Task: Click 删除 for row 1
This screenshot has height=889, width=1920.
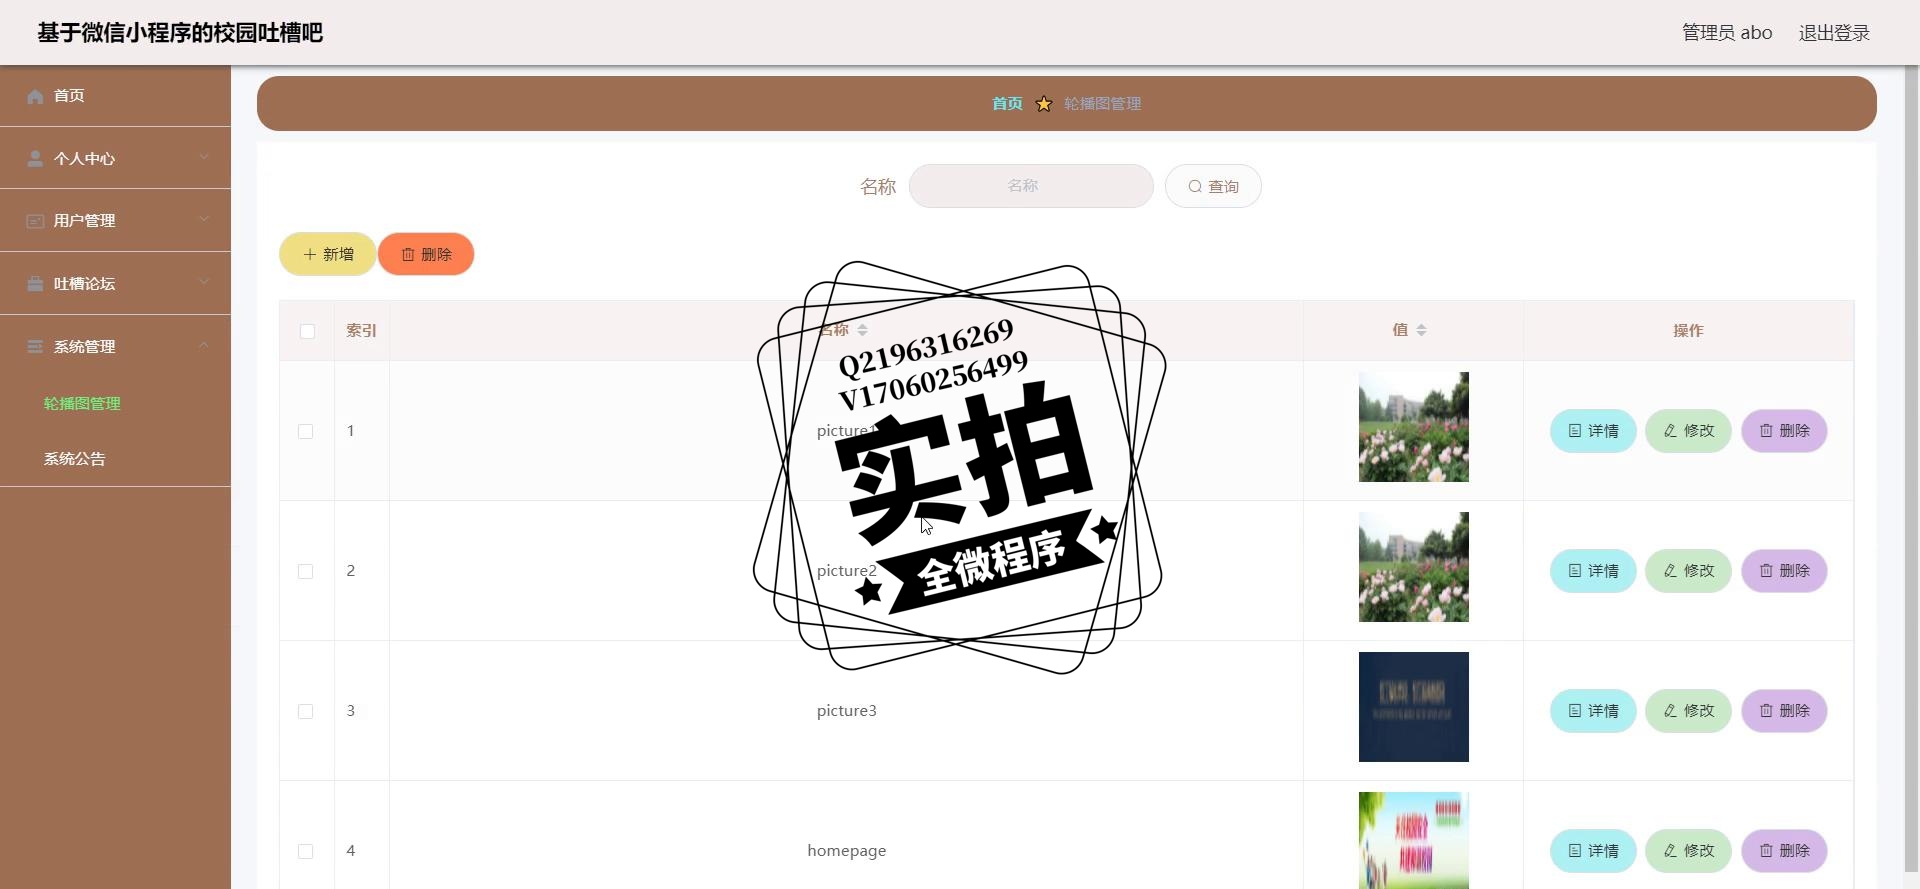Action: [x=1785, y=431]
